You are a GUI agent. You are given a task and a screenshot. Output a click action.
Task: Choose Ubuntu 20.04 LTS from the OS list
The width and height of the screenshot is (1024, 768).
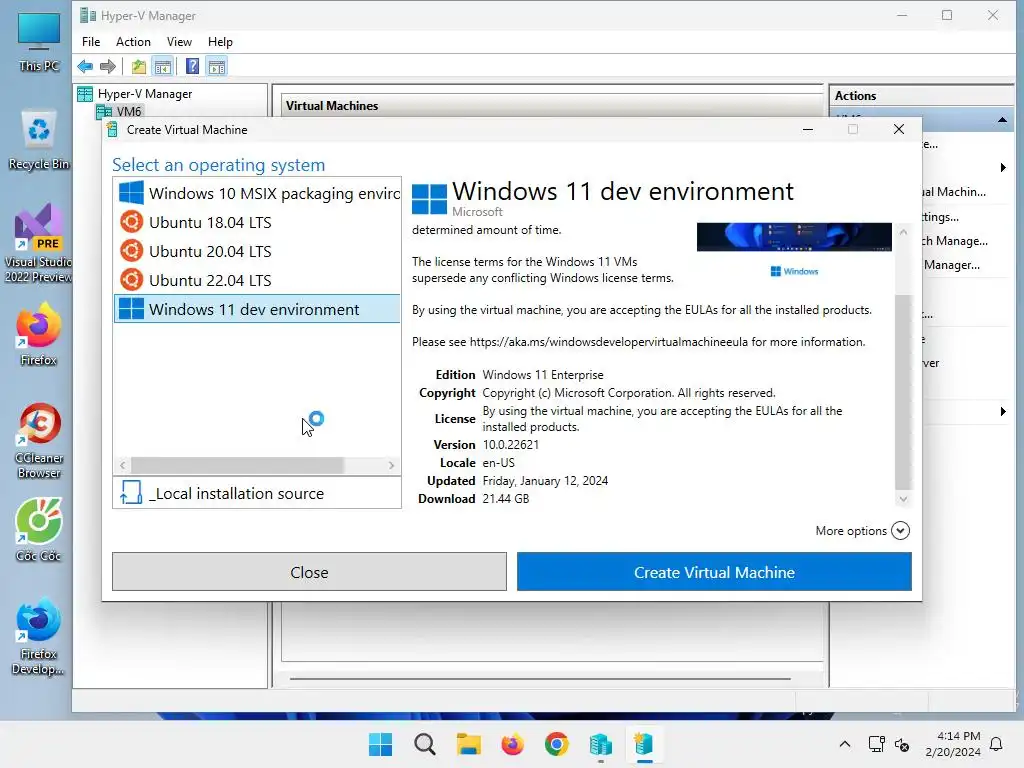[x=258, y=251]
